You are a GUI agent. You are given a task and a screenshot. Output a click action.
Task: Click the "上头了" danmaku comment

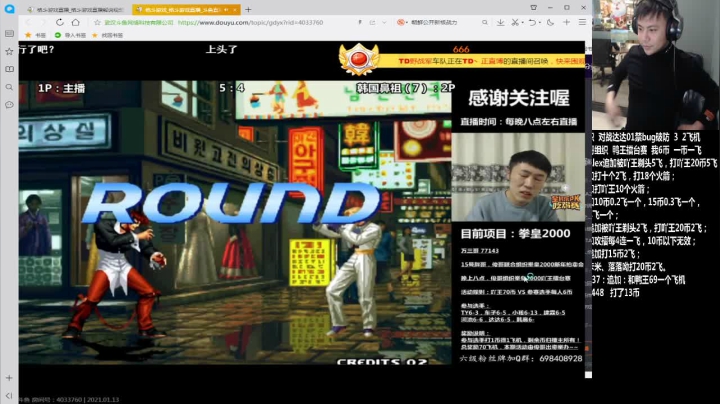221,49
